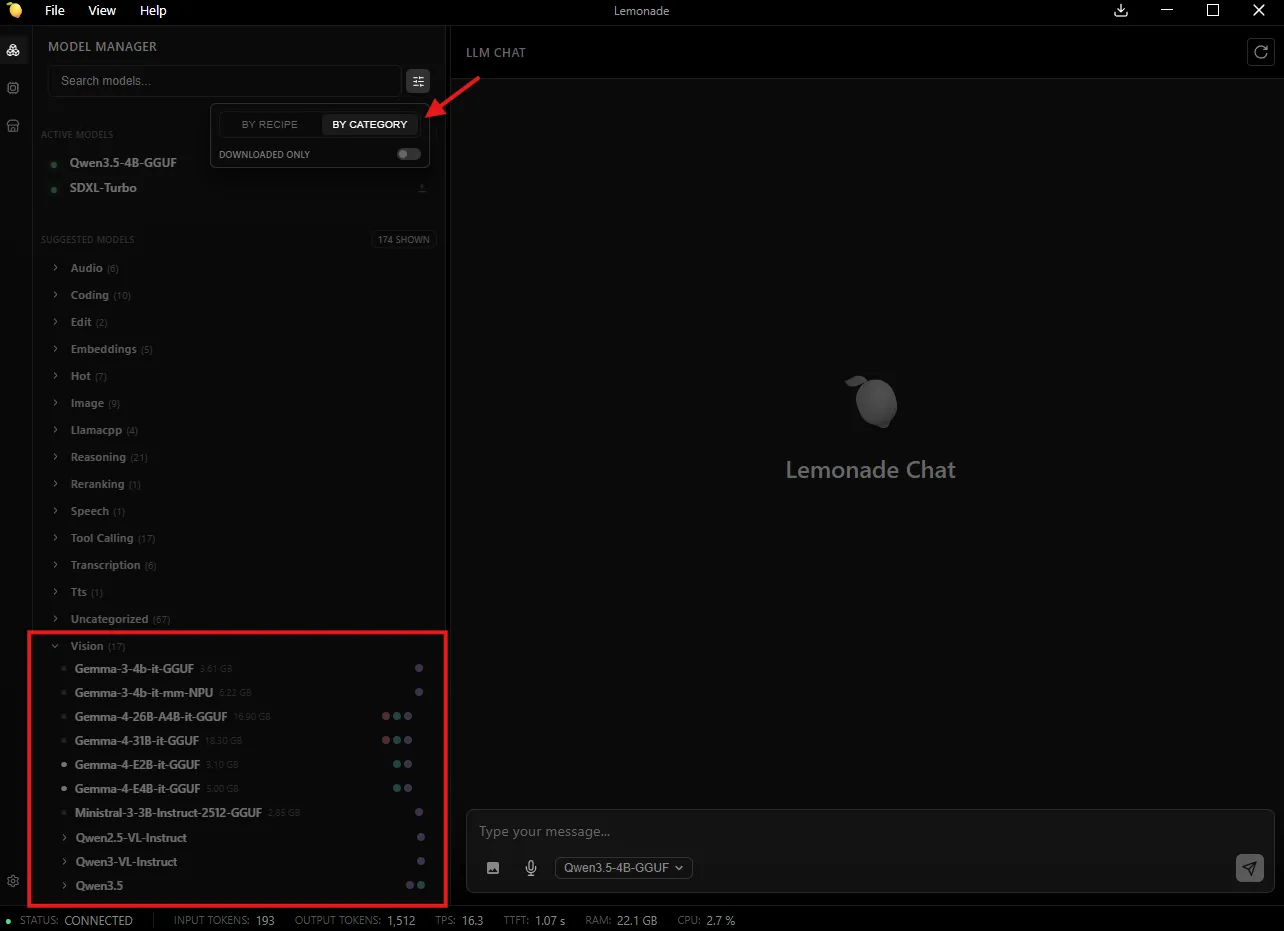Click the refresh icon in LLM Chat header
The image size is (1284, 931).
1260,52
